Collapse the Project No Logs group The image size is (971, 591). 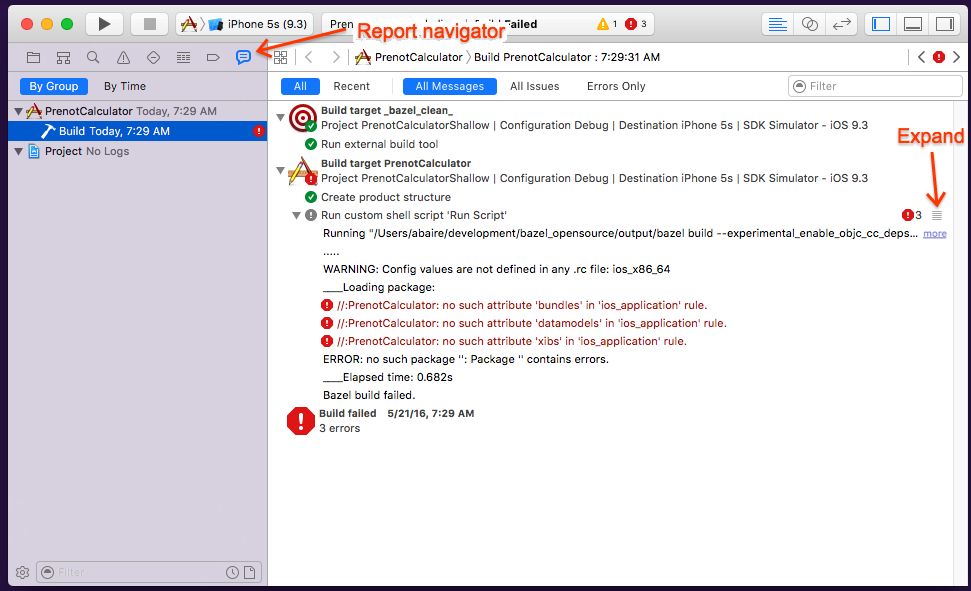(x=19, y=152)
